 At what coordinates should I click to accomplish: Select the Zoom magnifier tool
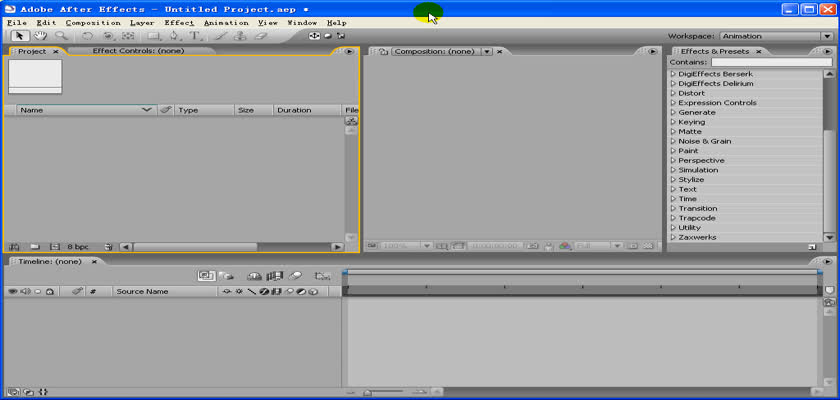coord(62,36)
